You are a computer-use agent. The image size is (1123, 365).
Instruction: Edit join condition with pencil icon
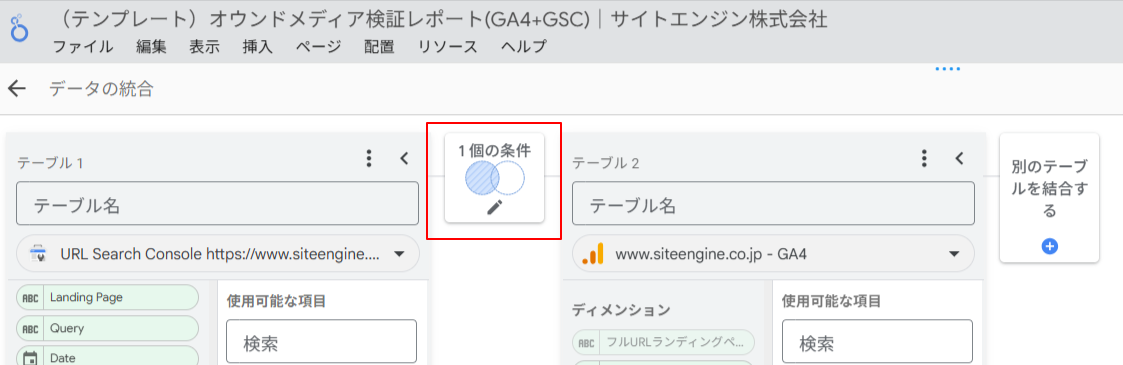(495, 208)
